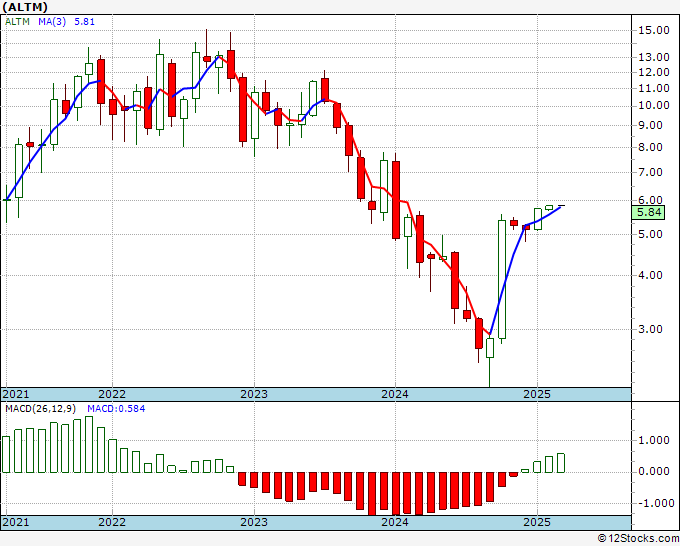Click 2023 on the MACD time axis
Viewport: 680px width, 546px height.
(254, 522)
